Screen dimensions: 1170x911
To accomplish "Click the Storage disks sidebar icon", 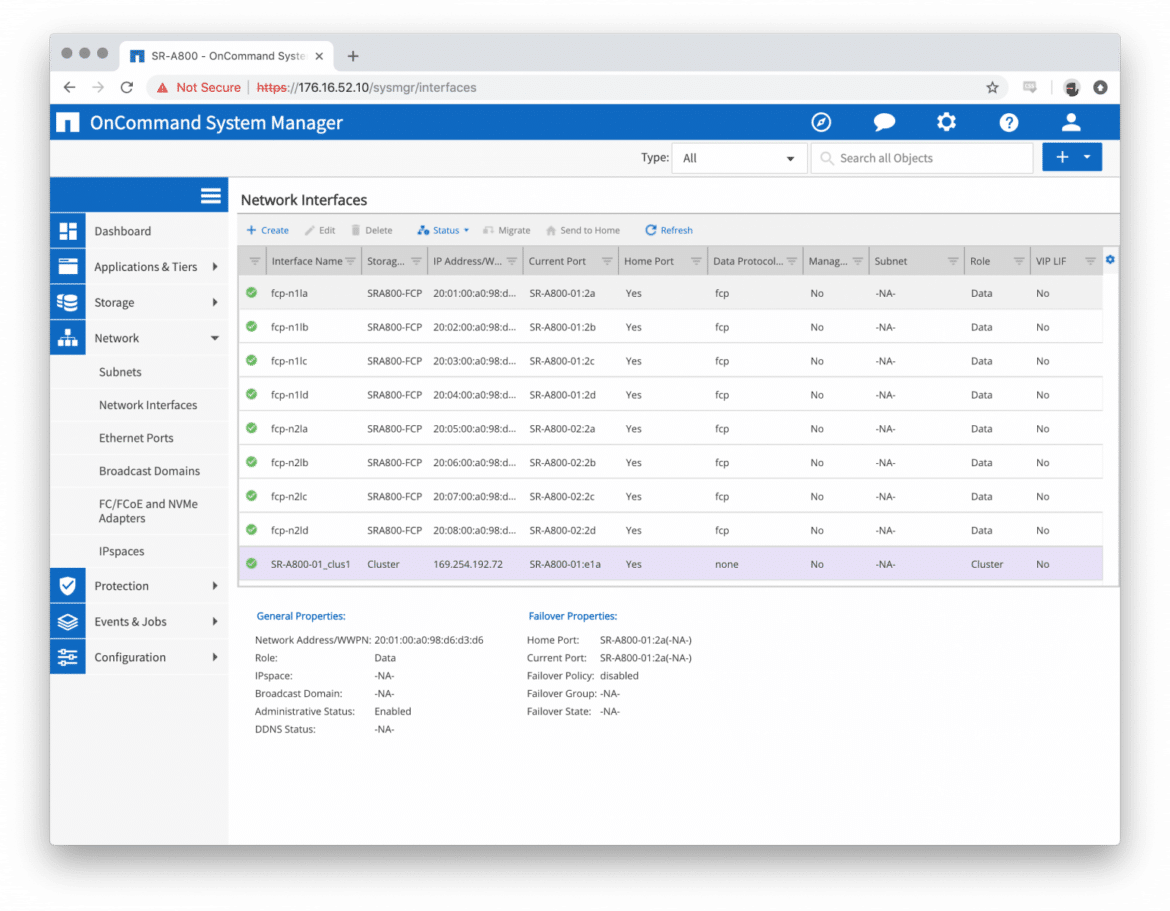I will (x=68, y=302).
